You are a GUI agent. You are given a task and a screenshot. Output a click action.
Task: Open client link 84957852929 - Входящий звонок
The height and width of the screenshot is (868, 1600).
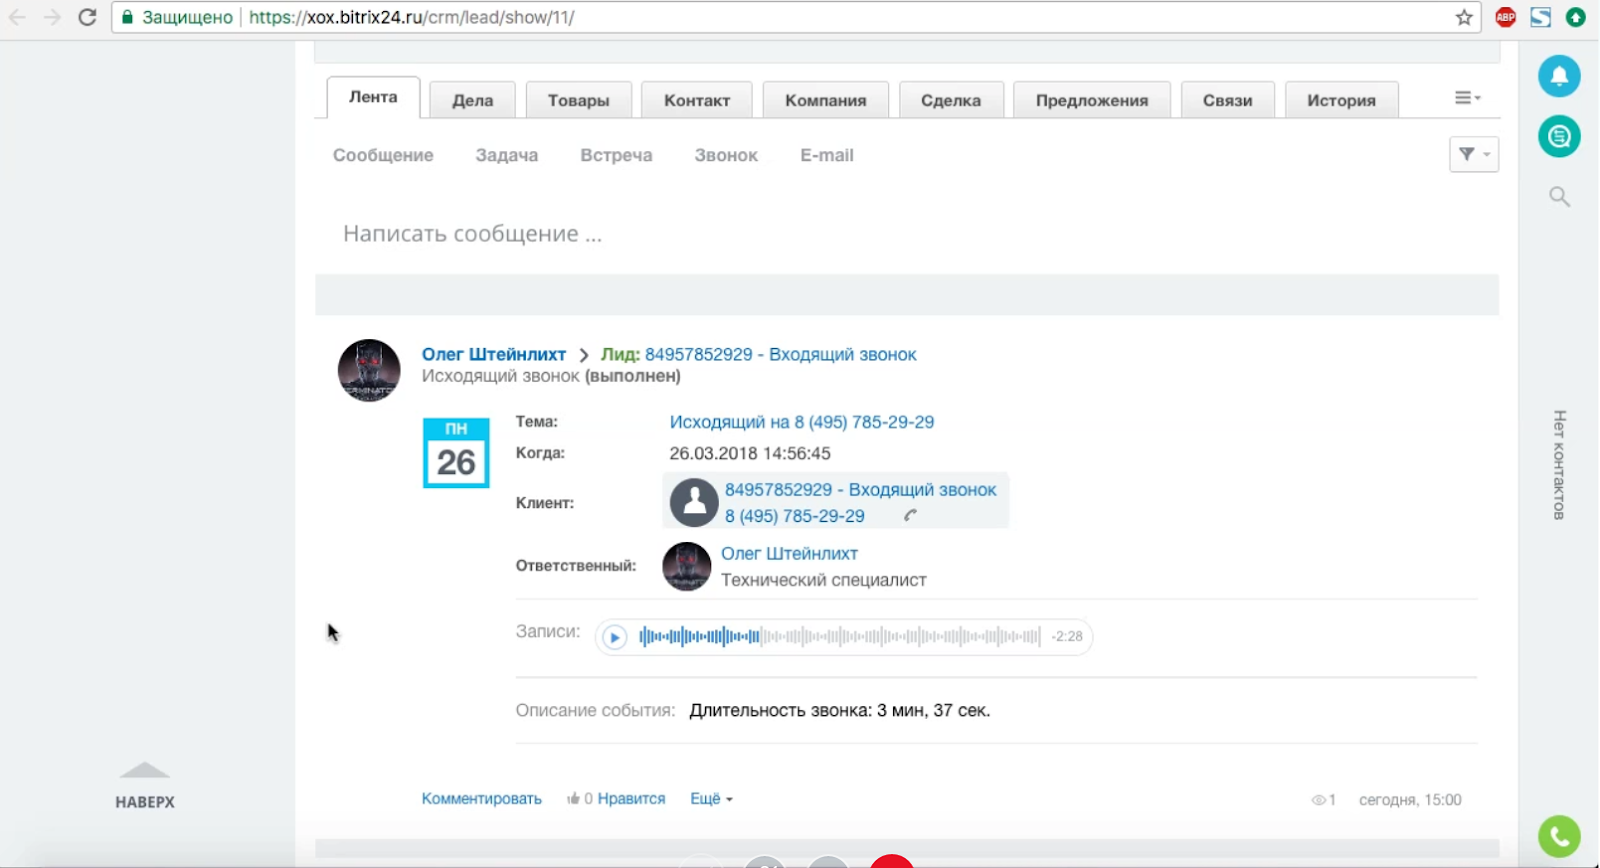[x=861, y=490]
